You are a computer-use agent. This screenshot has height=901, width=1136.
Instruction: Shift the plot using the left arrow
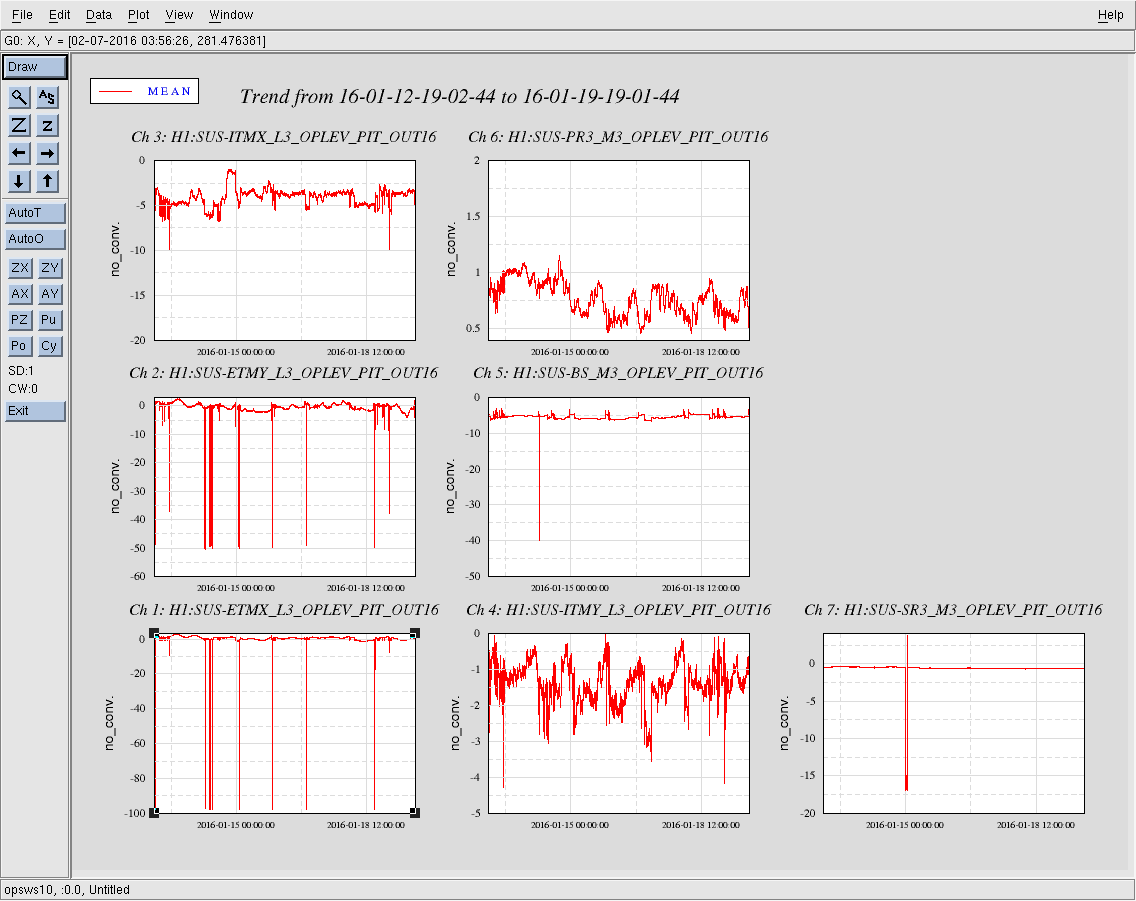coord(19,153)
